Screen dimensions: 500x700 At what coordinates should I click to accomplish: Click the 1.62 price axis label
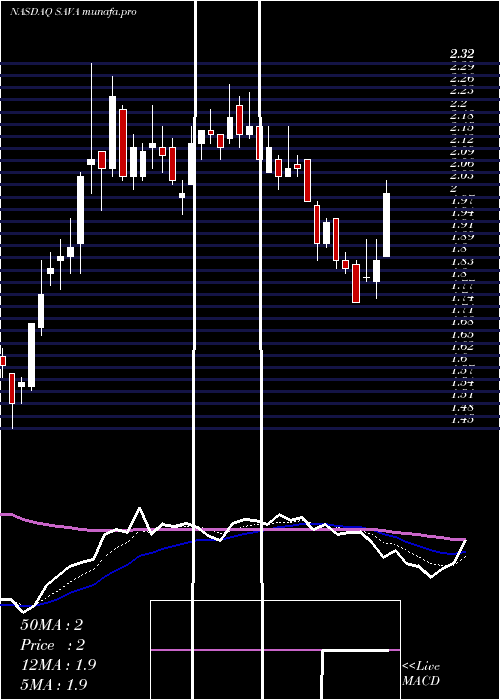tap(462, 346)
